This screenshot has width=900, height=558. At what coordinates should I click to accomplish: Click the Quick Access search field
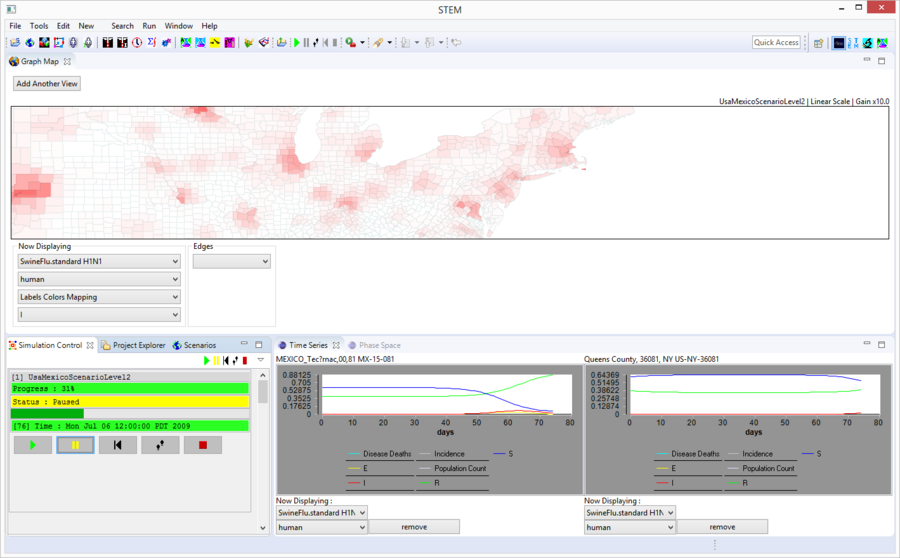[x=776, y=43]
